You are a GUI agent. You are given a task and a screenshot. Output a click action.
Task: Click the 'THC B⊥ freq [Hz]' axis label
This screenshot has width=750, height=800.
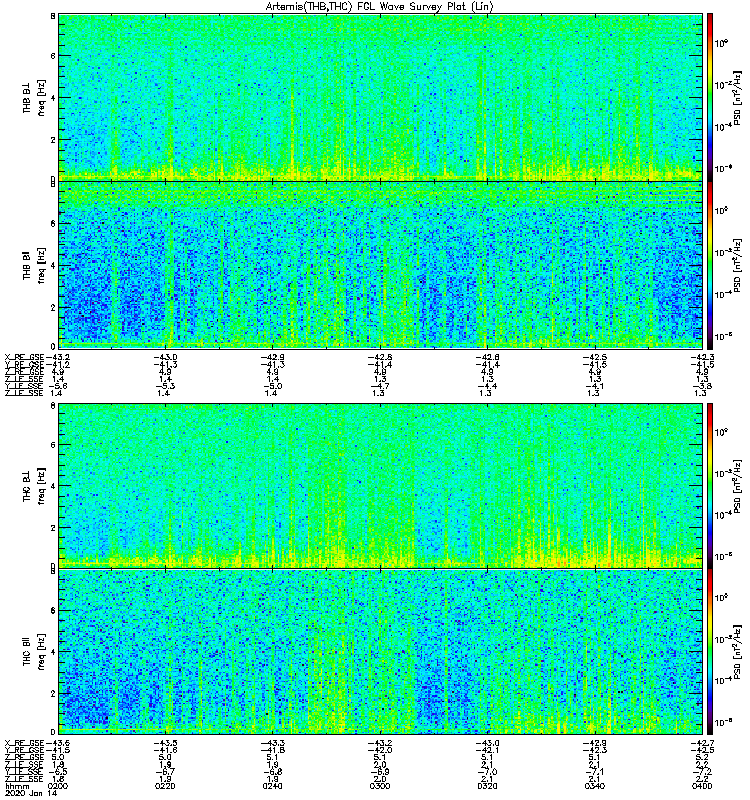34,486
